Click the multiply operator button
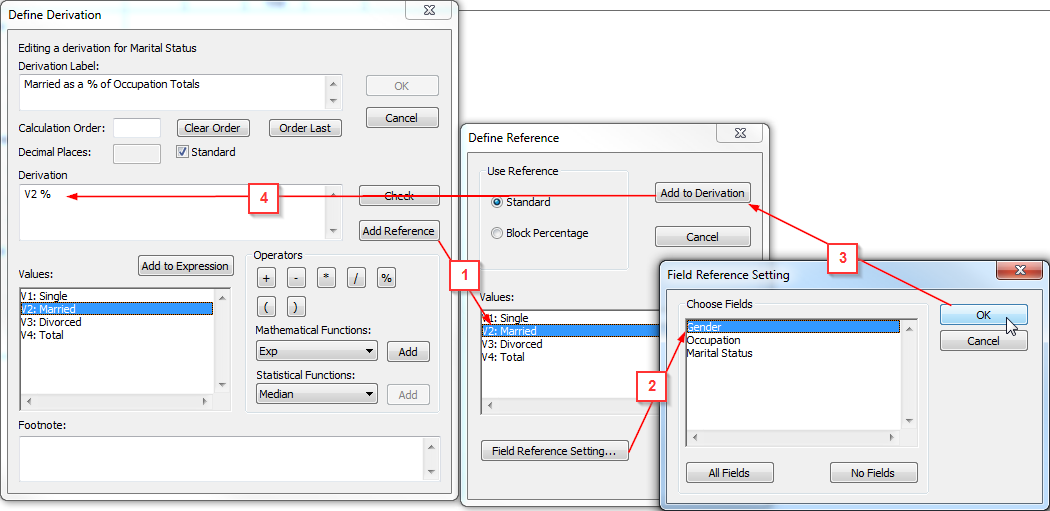This screenshot has height=511, width=1050. (x=326, y=278)
